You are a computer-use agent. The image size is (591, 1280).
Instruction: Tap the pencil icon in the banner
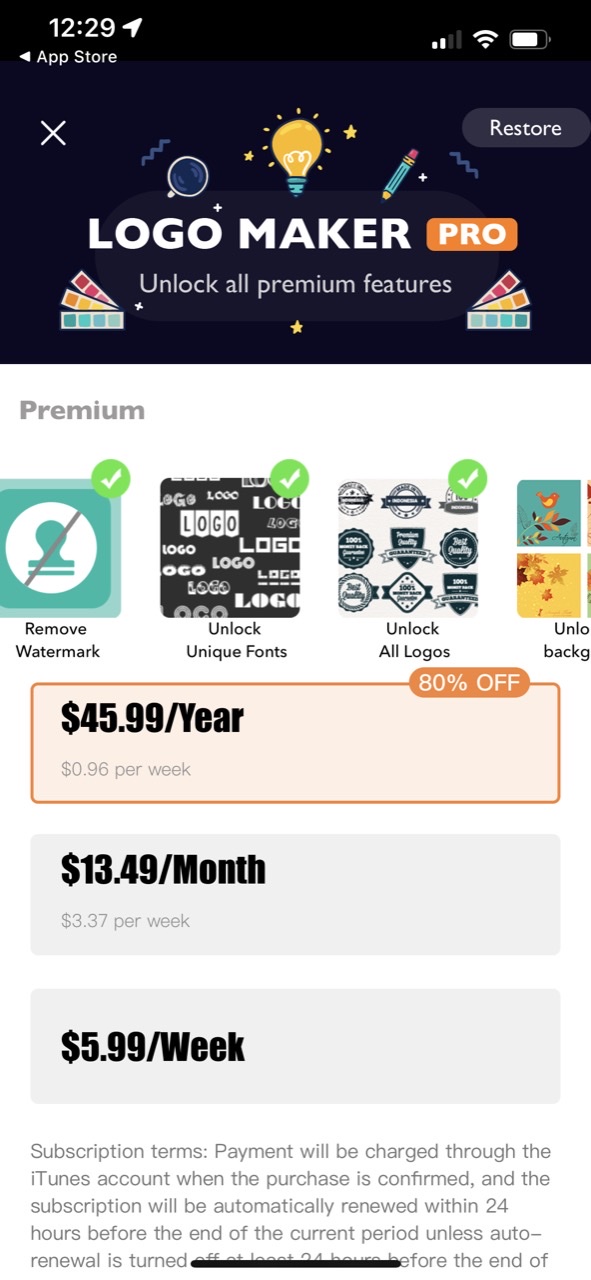click(x=400, y=174)
